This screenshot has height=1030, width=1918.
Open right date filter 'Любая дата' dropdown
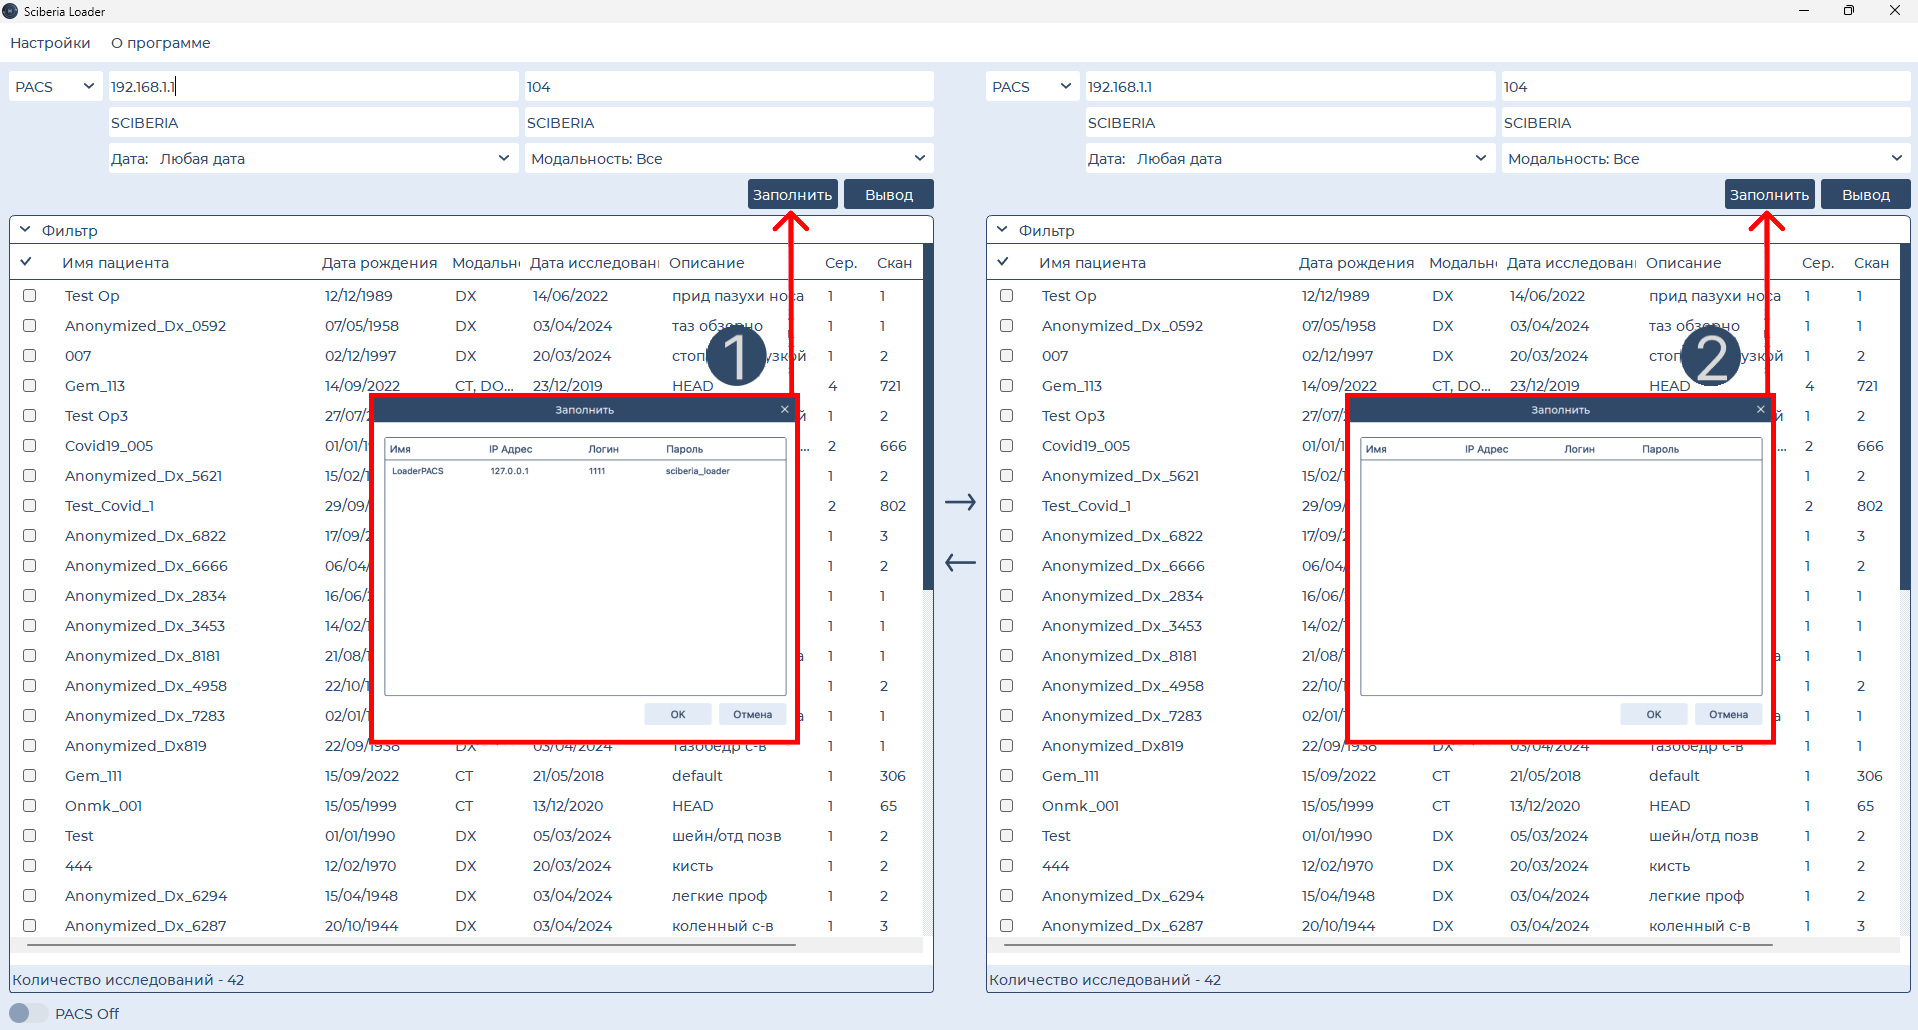click(x=1290, y=159)
